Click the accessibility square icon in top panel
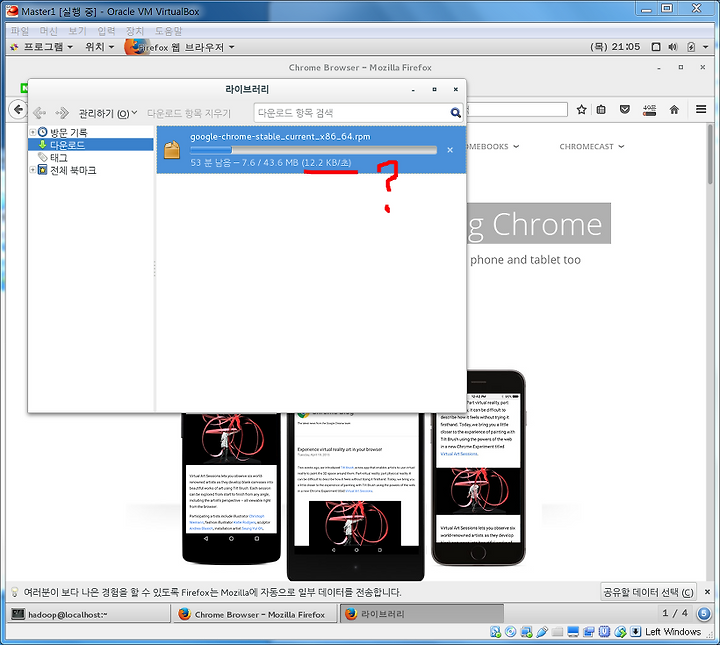Image resolution: width=720 pixels, height=645 pixels. [656, 47]
